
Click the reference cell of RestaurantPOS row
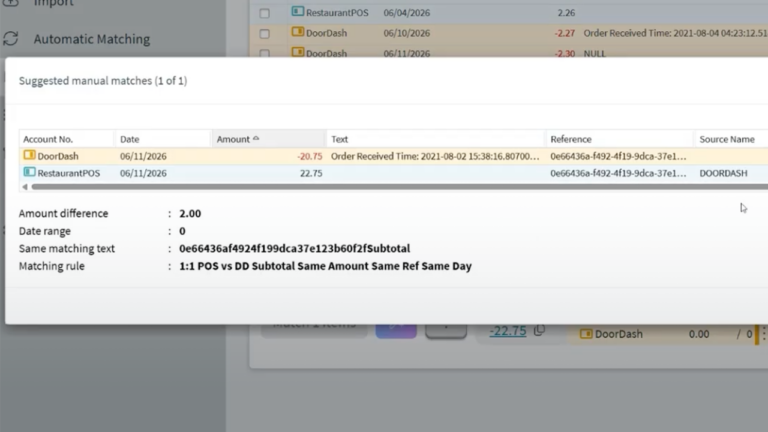[x=618, y=173]
